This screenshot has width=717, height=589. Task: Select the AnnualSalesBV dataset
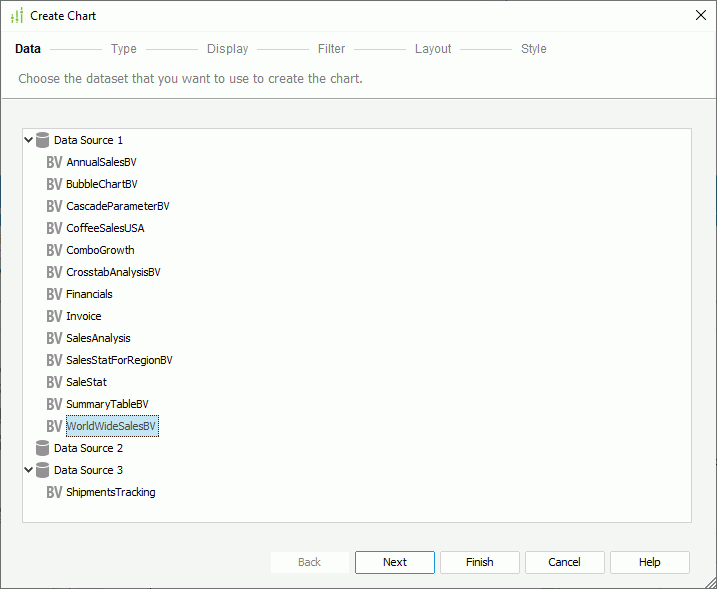point(102,162)
